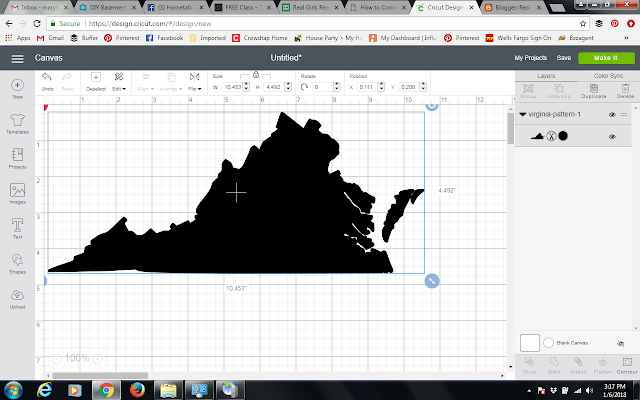Screen dimensions: 640x400
Task: Switch to the Layers tab
Action: [x=546, y=76]
